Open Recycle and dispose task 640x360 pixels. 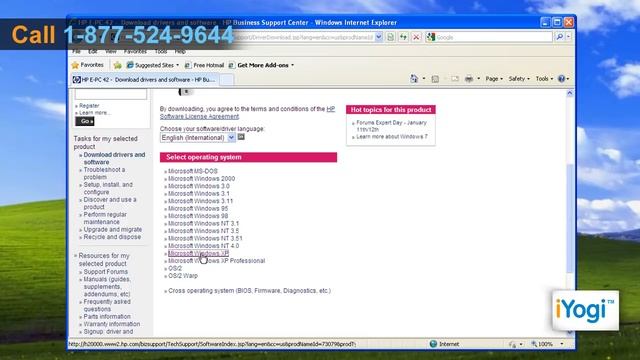click(x=112, y=237)
